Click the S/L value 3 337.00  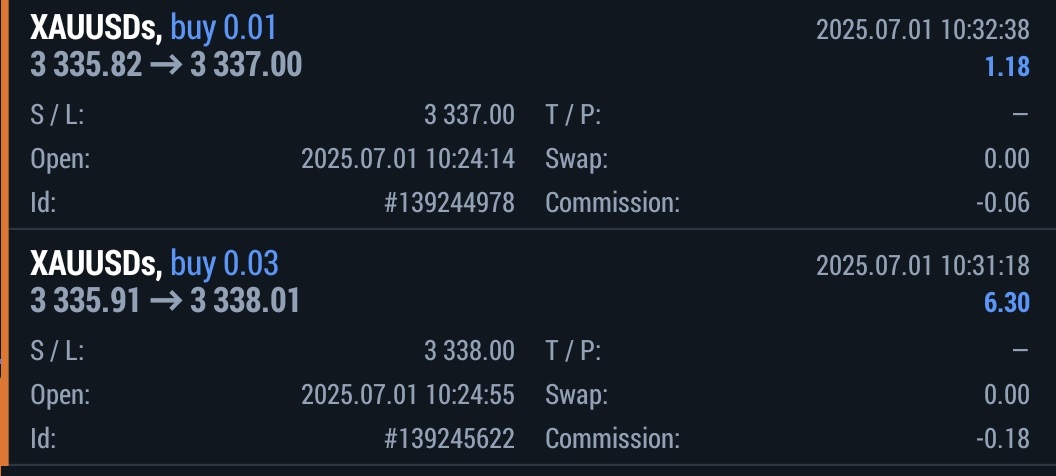pos(469,115)
